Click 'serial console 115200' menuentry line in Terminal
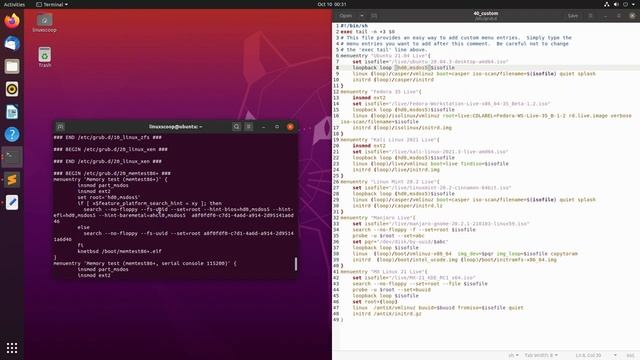 [x=145, y=263]
